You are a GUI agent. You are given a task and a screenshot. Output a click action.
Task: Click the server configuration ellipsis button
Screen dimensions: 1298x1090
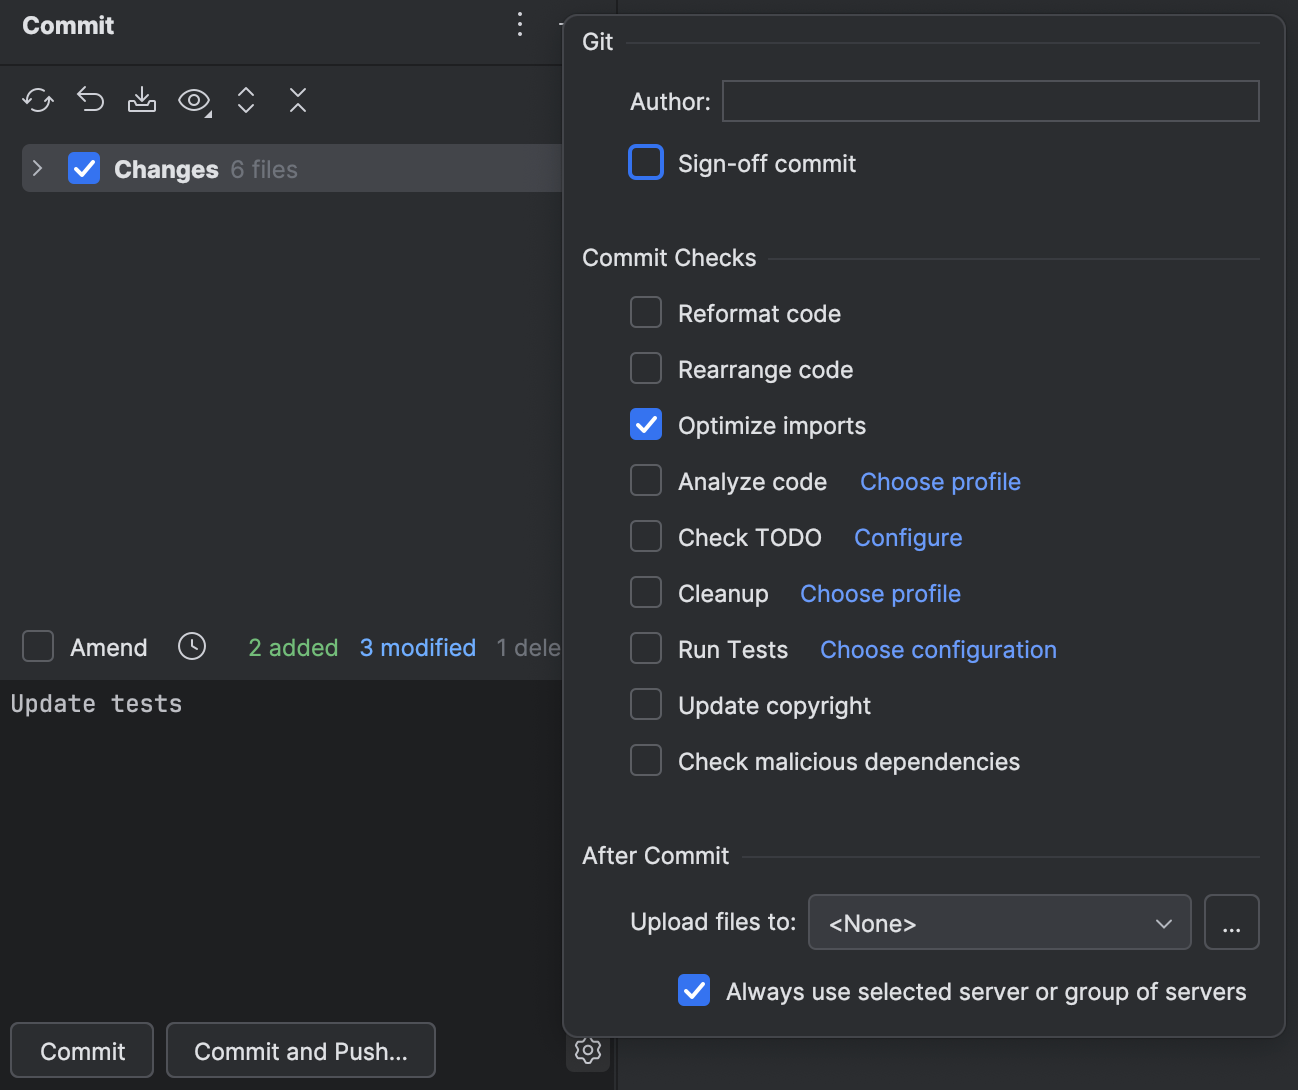(1232, 922)
